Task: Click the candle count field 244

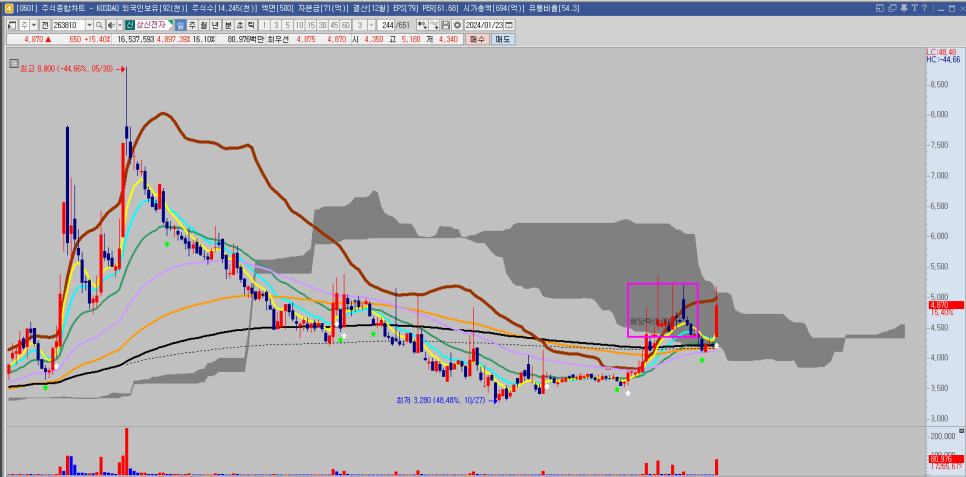Action: (x=386, y=25)
